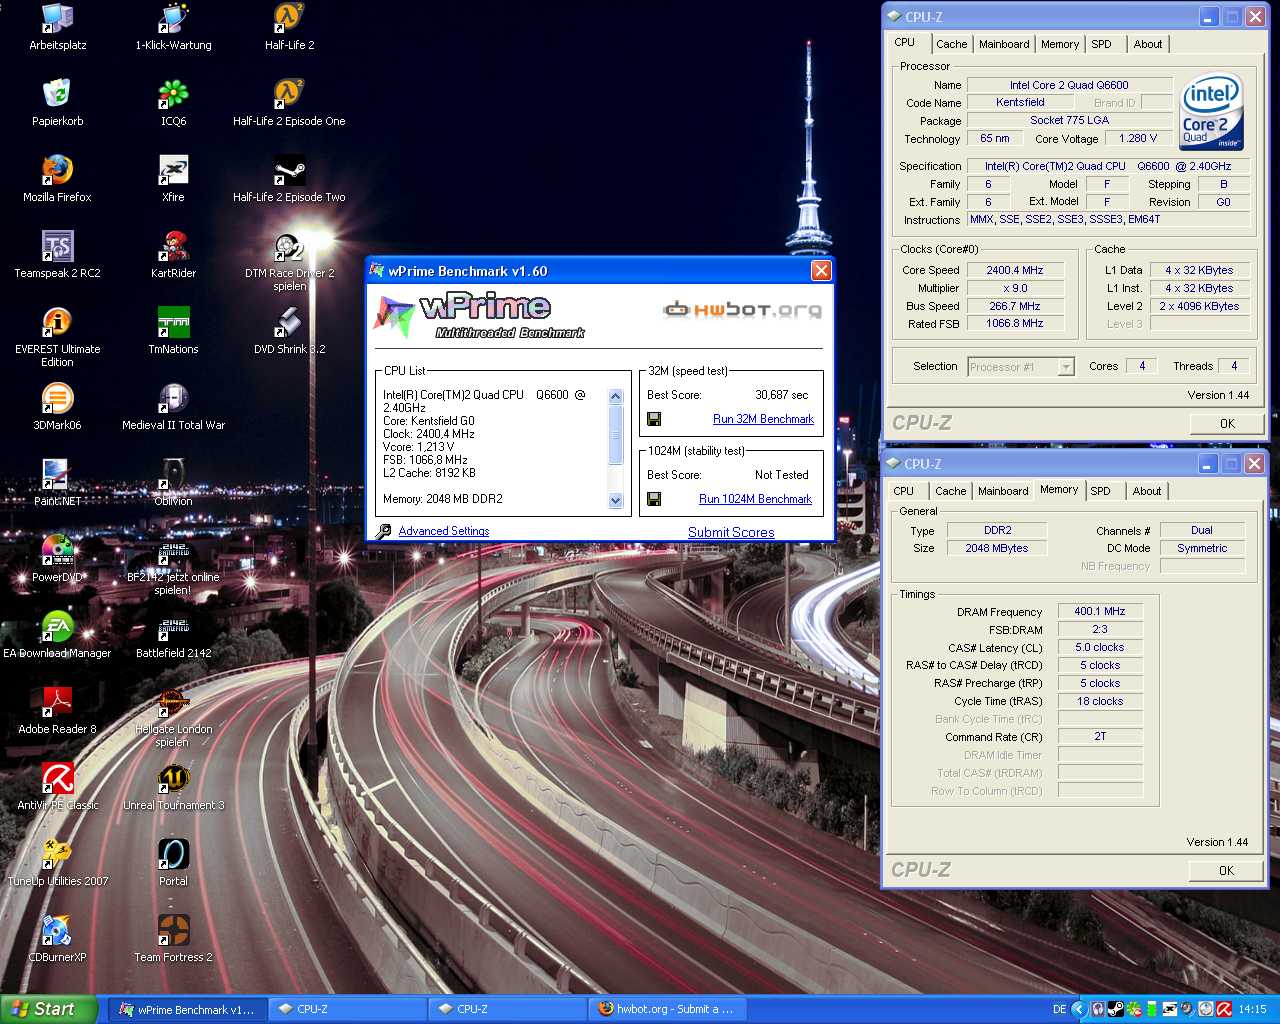The image size is (1280, 1024).
Task: Open About tab in upper CPU-Z window
Action: point(1148,44)
